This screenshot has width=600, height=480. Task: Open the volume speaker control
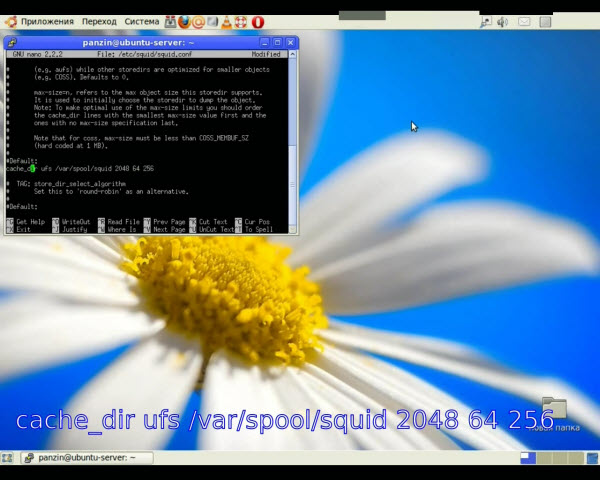(x=502, y=21)
